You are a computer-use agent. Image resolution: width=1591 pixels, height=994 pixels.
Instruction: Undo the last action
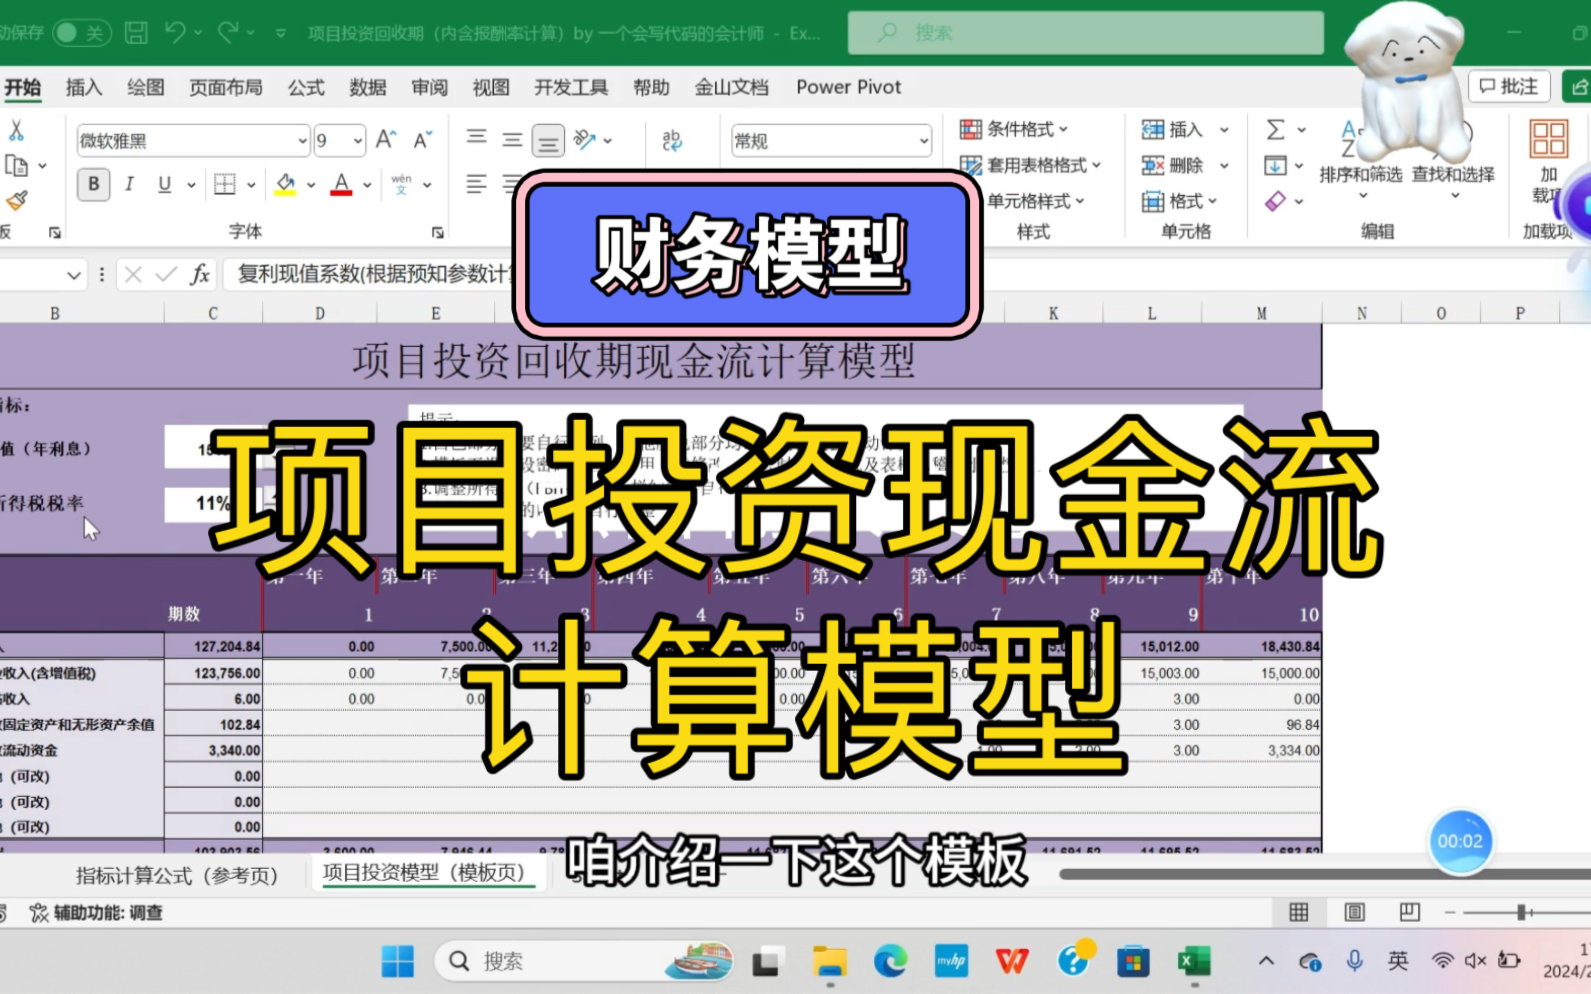(x=175, y=33)
